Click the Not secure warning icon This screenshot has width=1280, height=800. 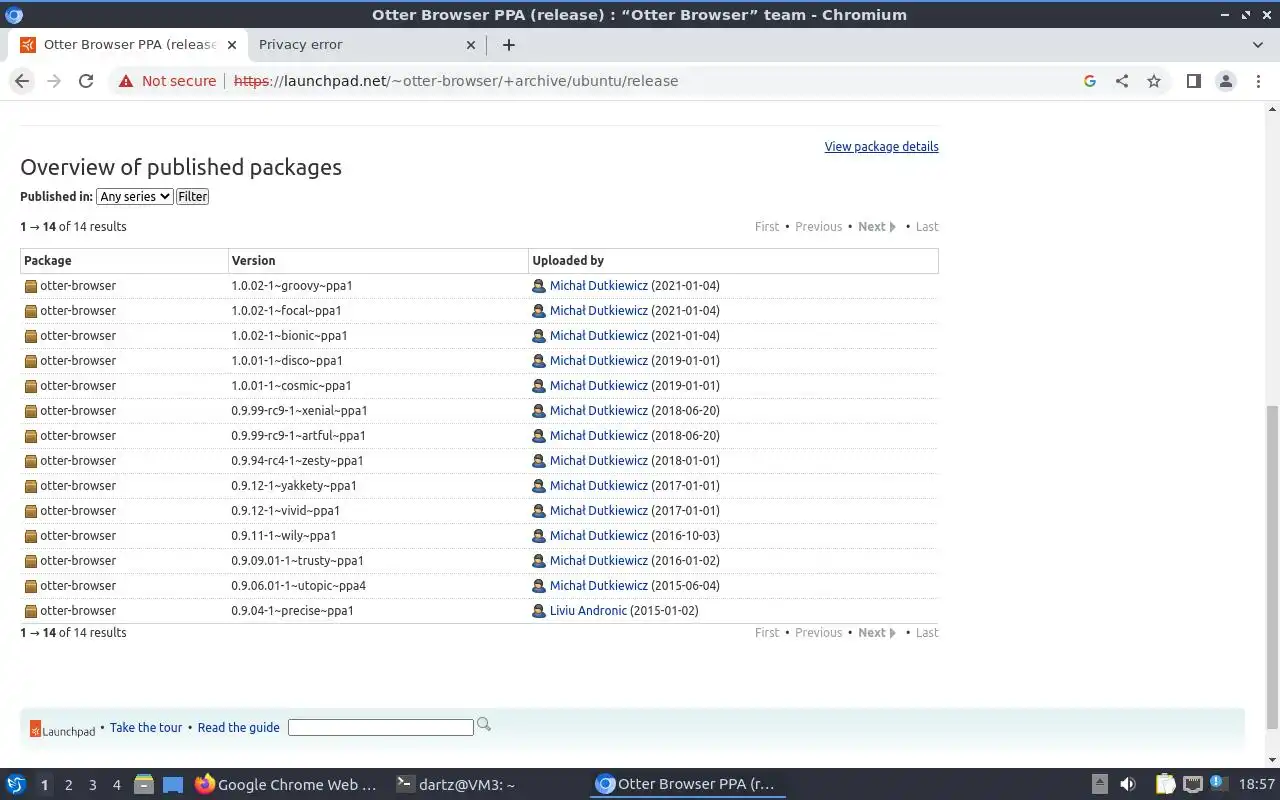126,81
